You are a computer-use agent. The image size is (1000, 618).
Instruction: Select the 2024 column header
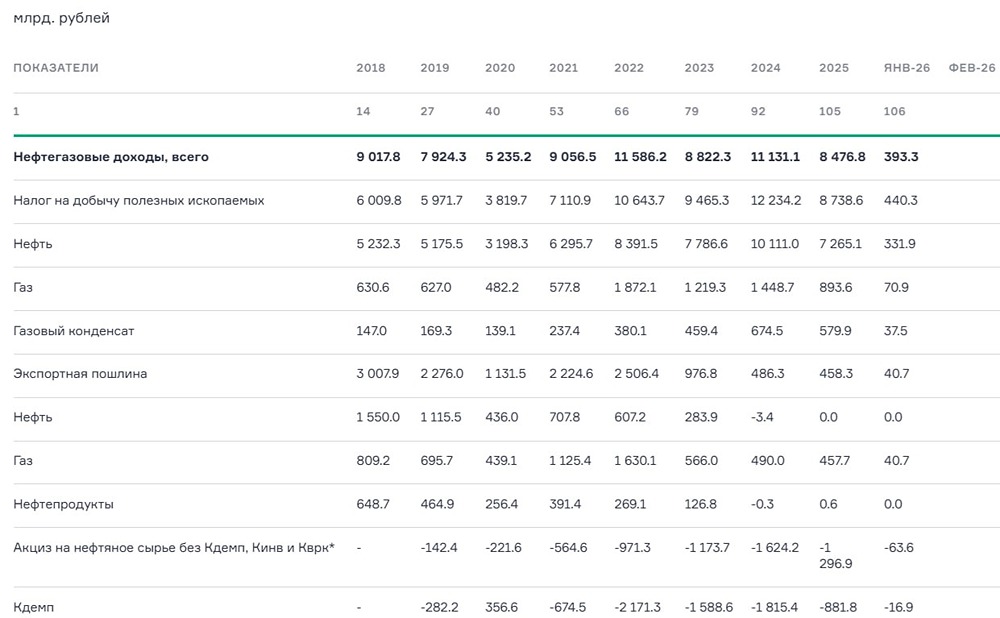tap(766, 68)
